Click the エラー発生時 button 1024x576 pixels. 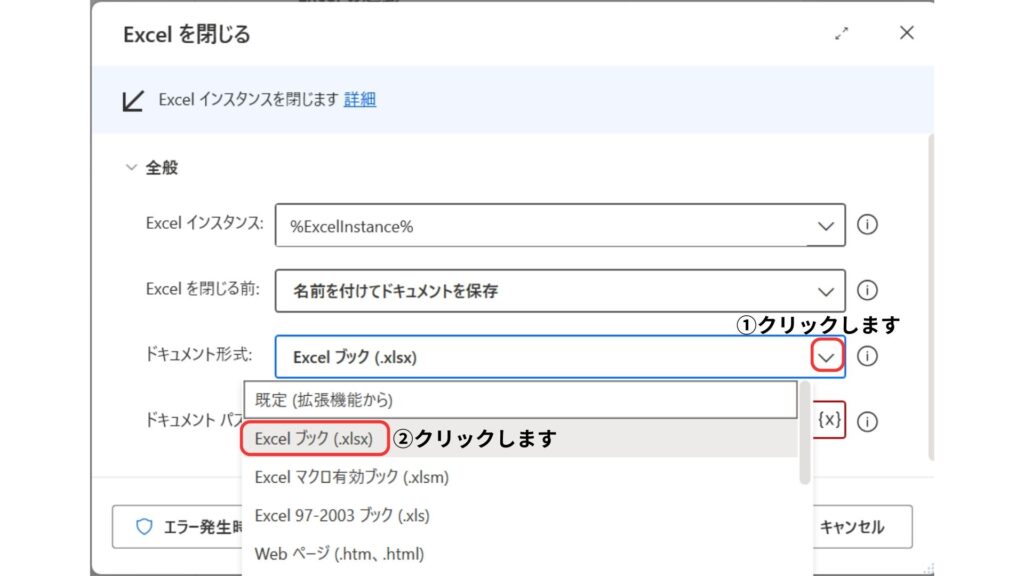pos(178,526)
